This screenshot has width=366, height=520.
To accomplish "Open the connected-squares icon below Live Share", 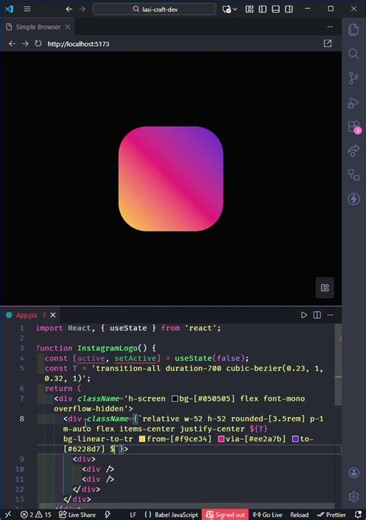I will (x=354, y=175).
